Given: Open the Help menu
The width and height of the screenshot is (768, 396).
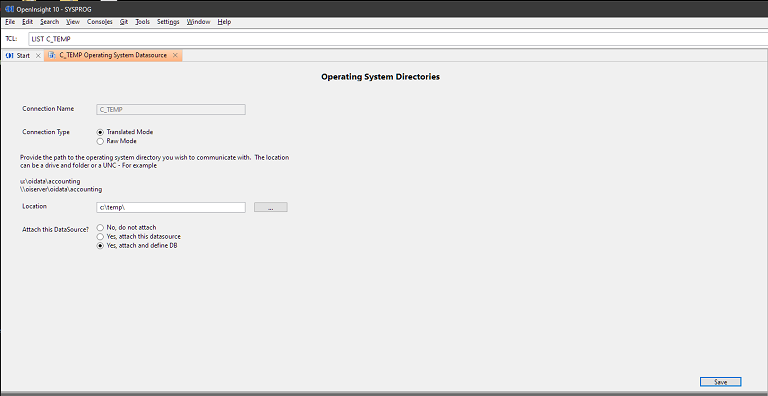Looking at the screenshot, I should click(x=224, y=22).
